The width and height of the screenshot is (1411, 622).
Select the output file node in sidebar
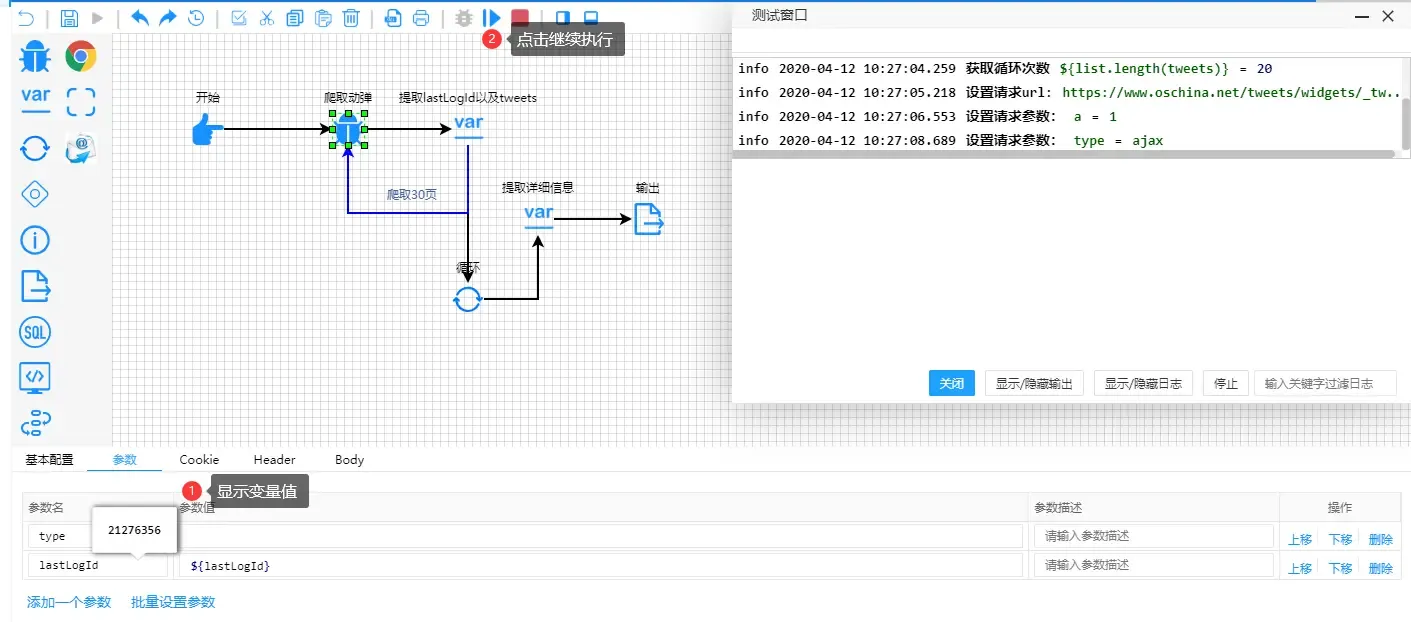[35, 286]
